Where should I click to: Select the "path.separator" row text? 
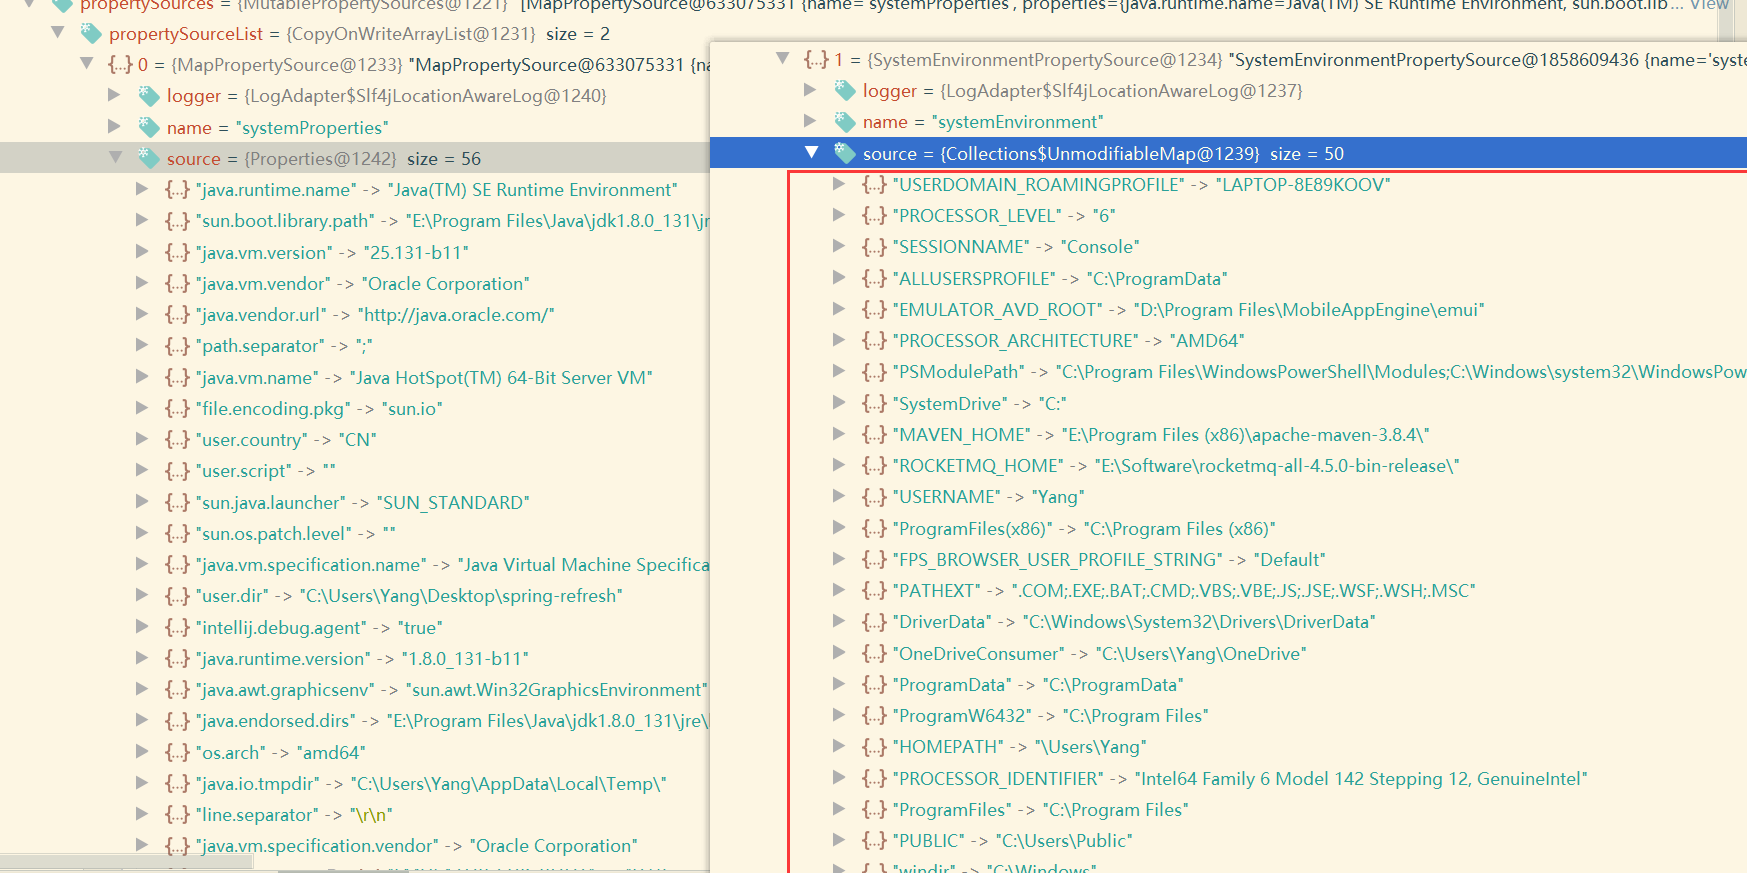pyautogui.click(x=284, y=346)
